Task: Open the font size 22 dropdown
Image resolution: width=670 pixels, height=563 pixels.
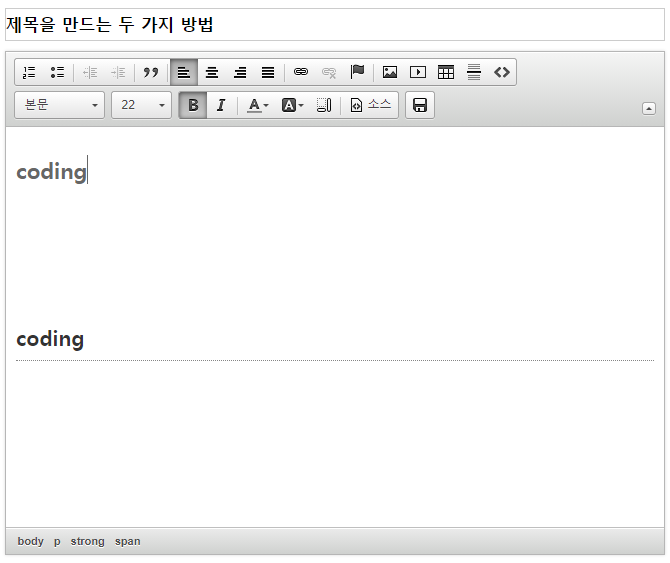Action: pos(141,105)
